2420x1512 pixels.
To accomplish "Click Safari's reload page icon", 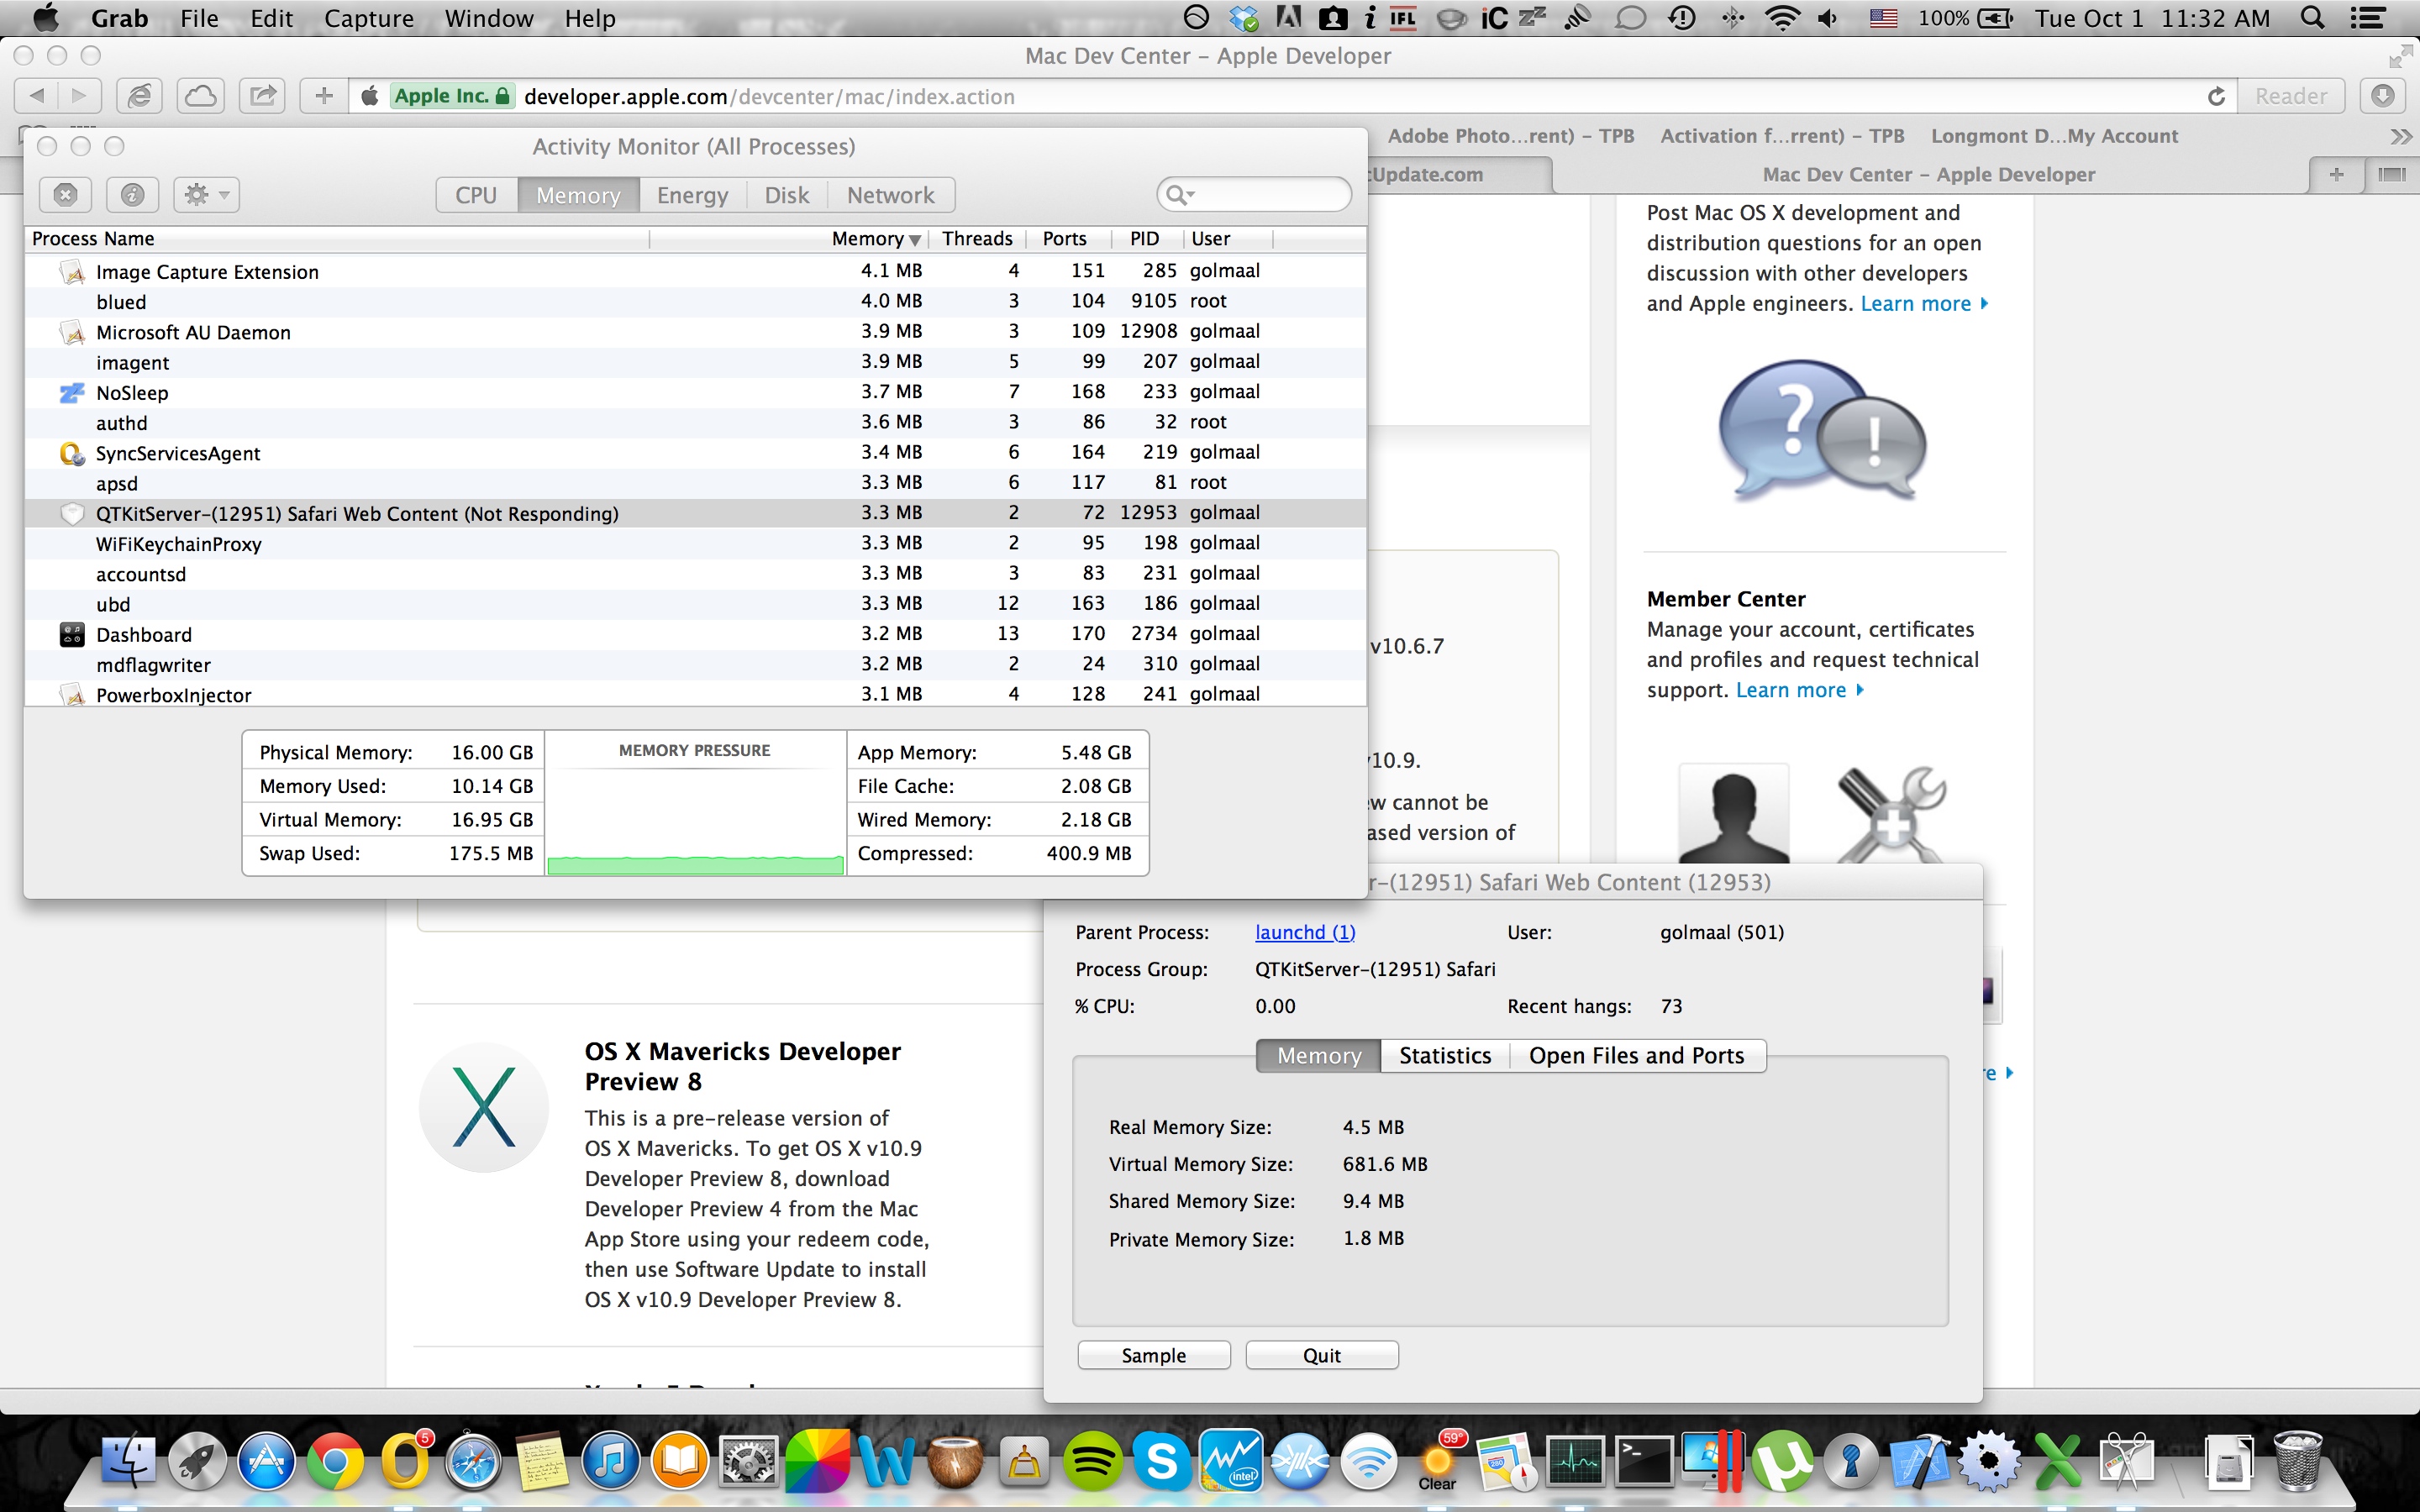I will pos(2216,96).
